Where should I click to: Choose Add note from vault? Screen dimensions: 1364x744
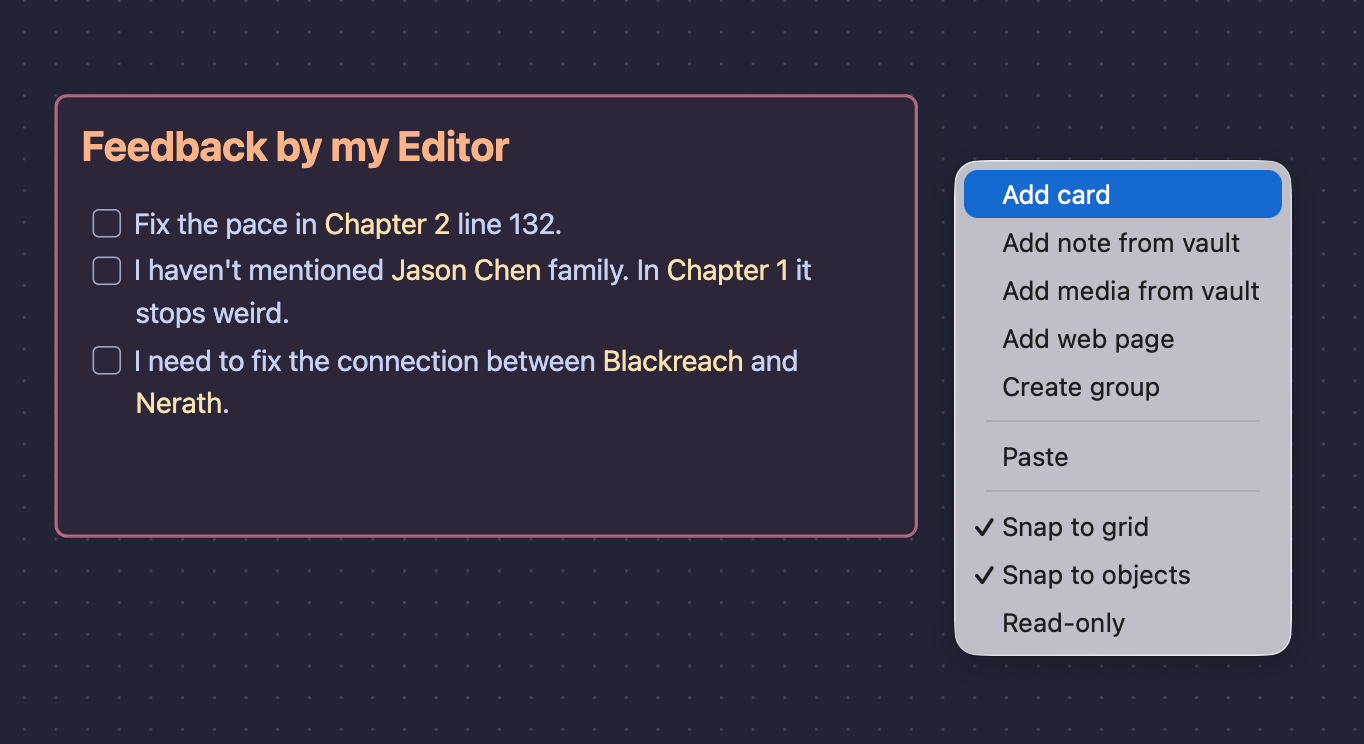[1120, 243]
